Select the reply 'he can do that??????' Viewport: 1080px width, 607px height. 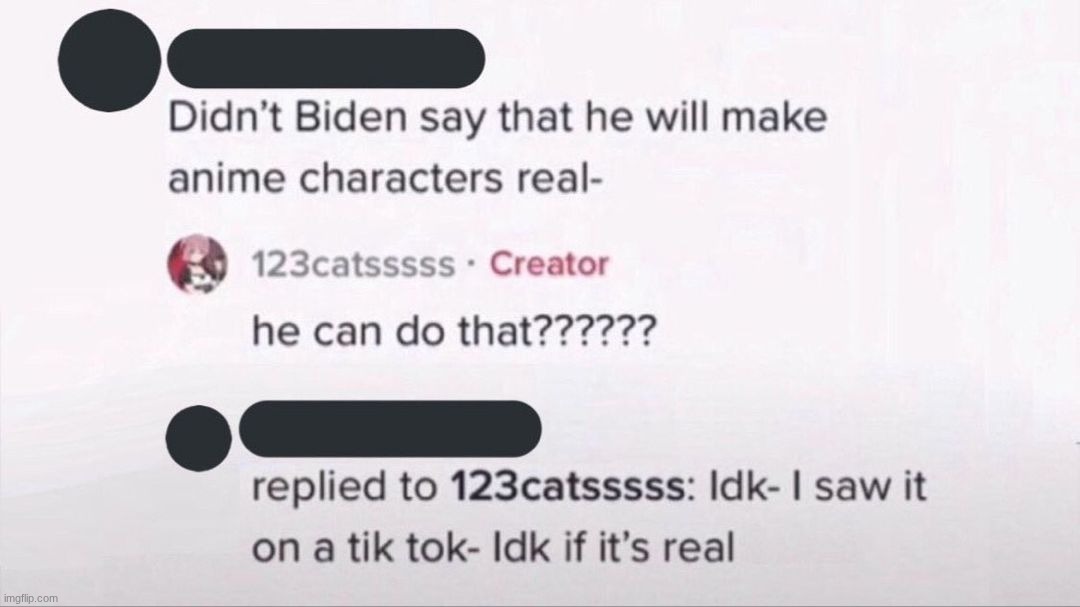454,331
